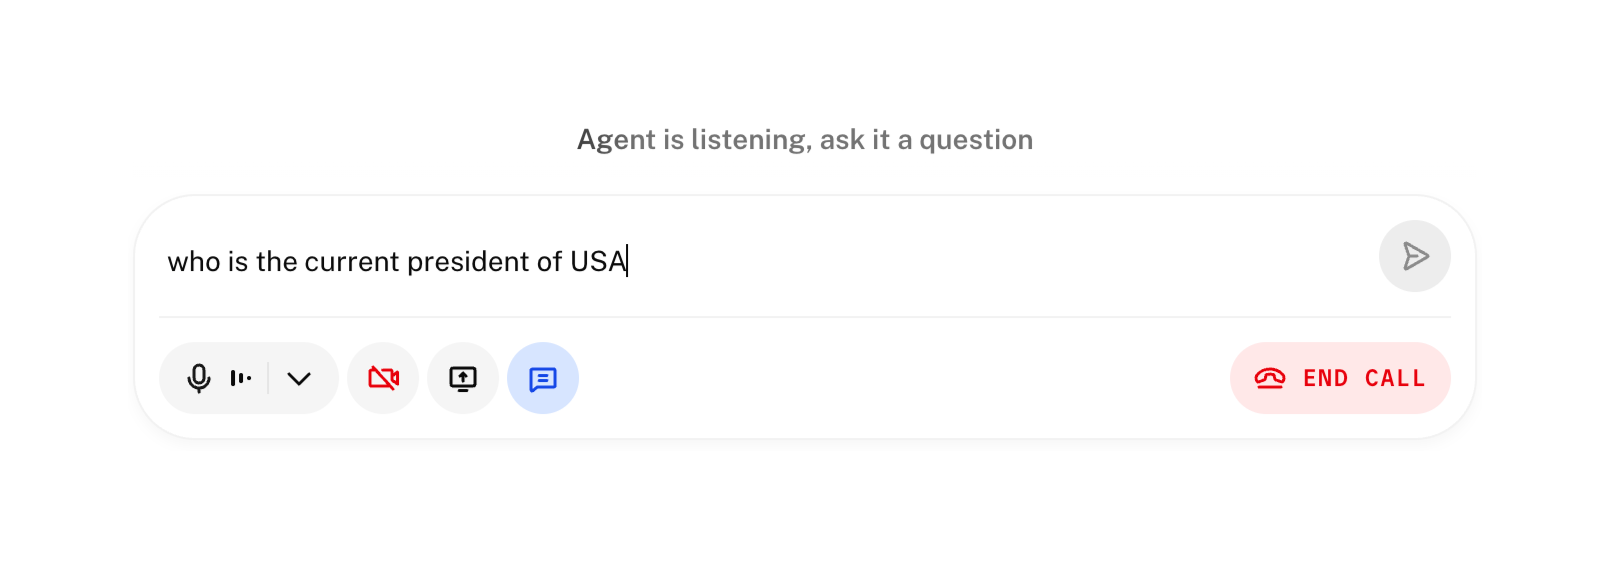Click the red hang-up phone icon
The height and width of the screenshot is (579, 1610).
click(1269, 378)
